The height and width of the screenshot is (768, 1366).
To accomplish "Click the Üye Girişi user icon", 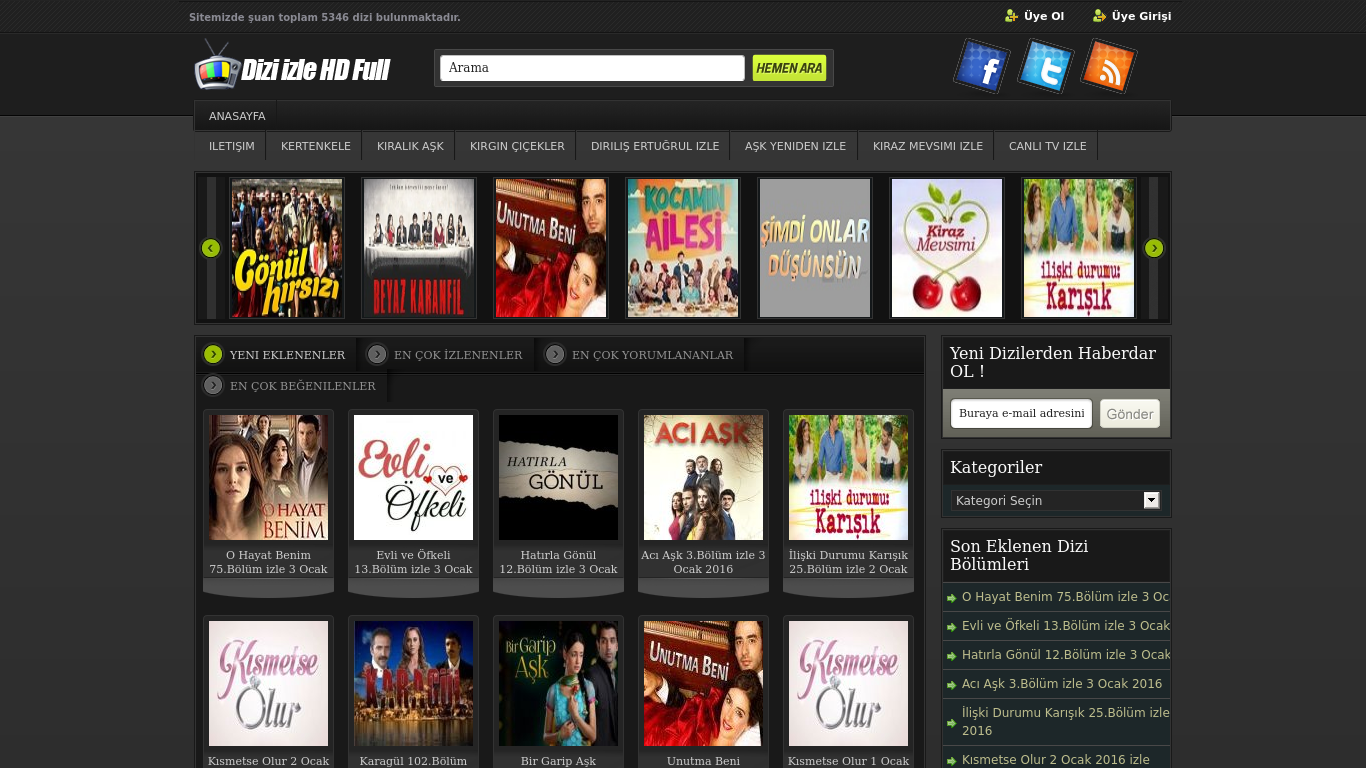I will 1099,16.
